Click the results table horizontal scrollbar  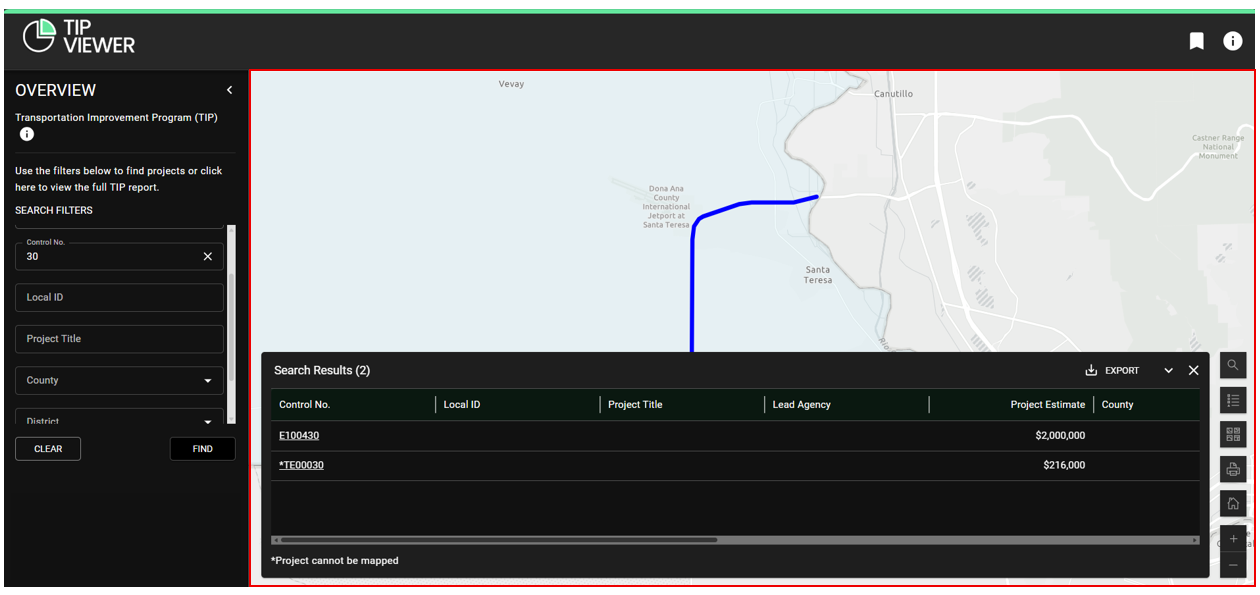[x=499, y=540]
